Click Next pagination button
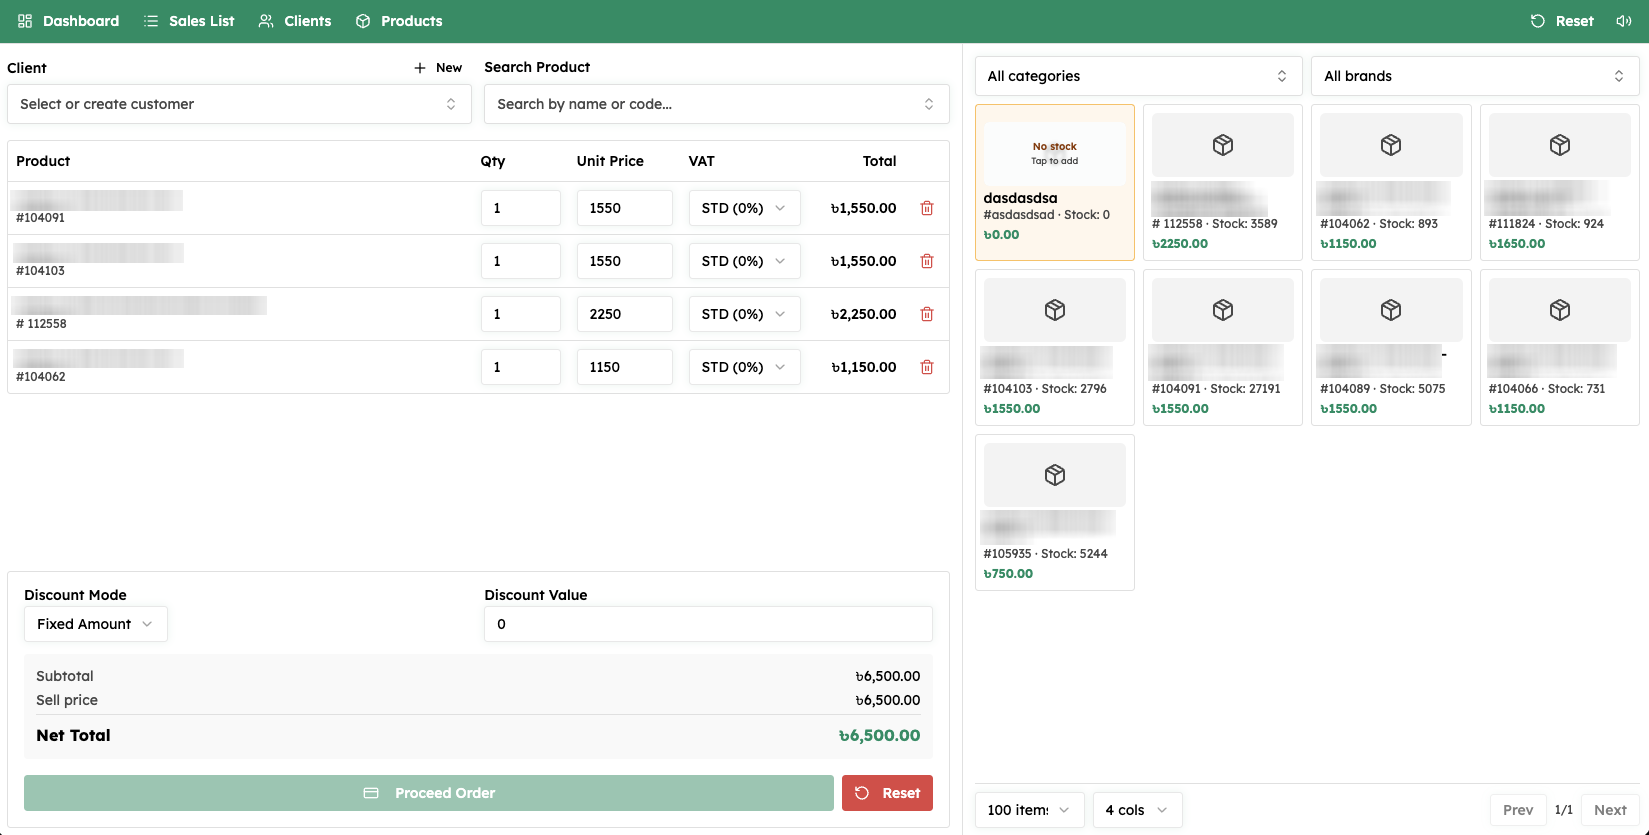1649x835 pixels. click(x=1610, y=810)
